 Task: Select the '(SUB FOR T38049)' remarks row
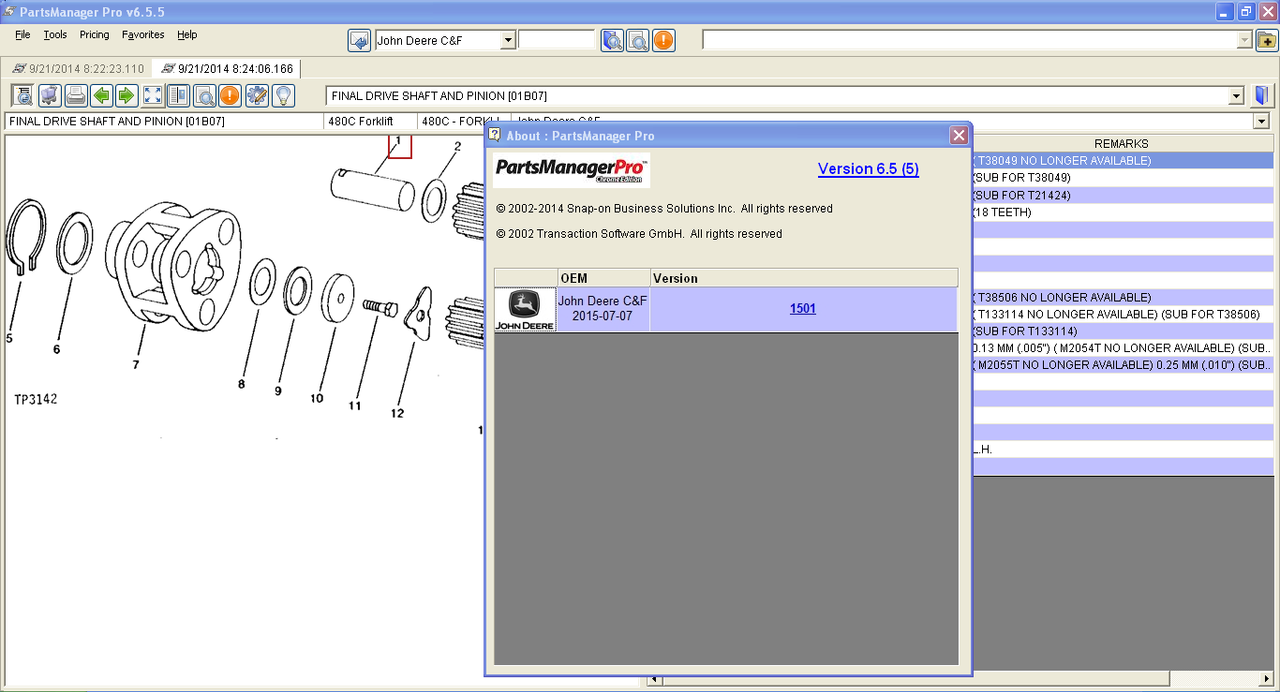point(1121,177)
